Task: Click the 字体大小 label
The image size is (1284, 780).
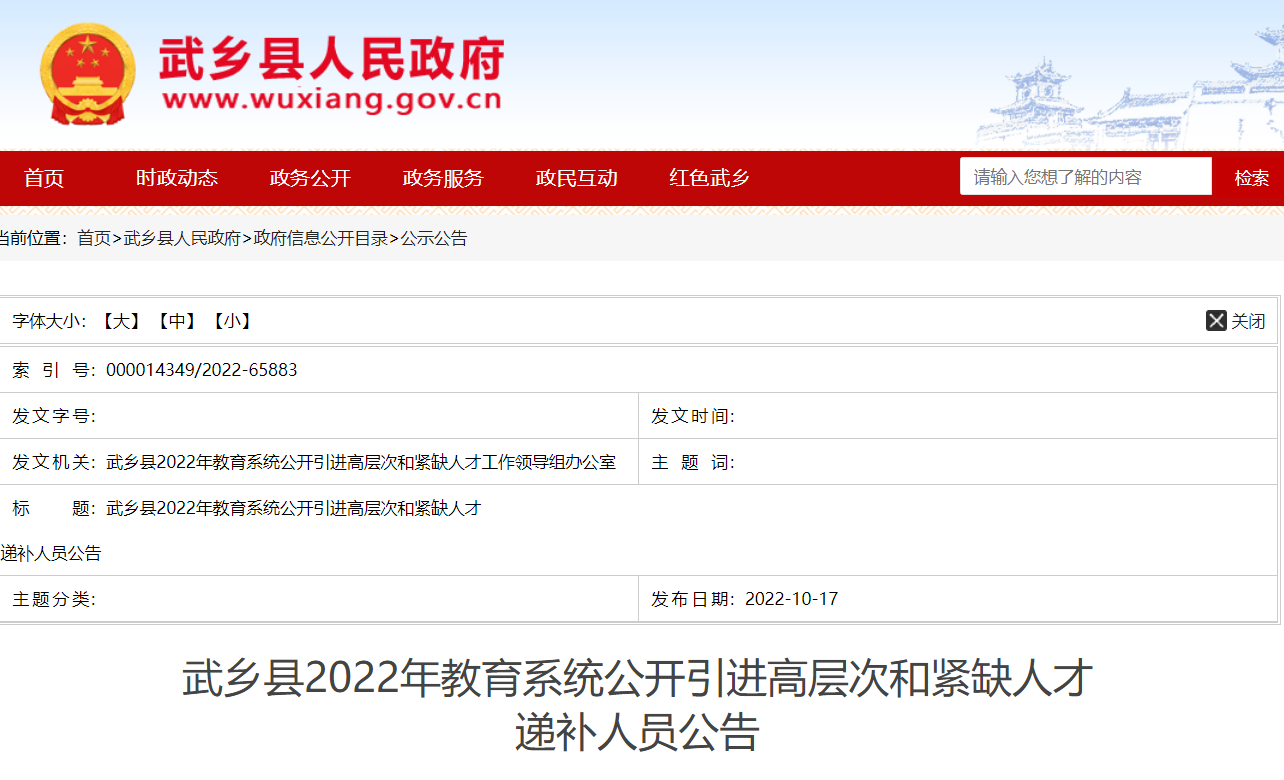Action: 51,321
